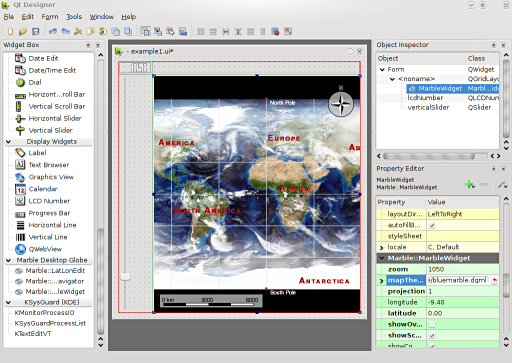Select the Edit Buddies mode icon
Image resolution: width=512 pixels, height=363 pixels.
[170, 32]
